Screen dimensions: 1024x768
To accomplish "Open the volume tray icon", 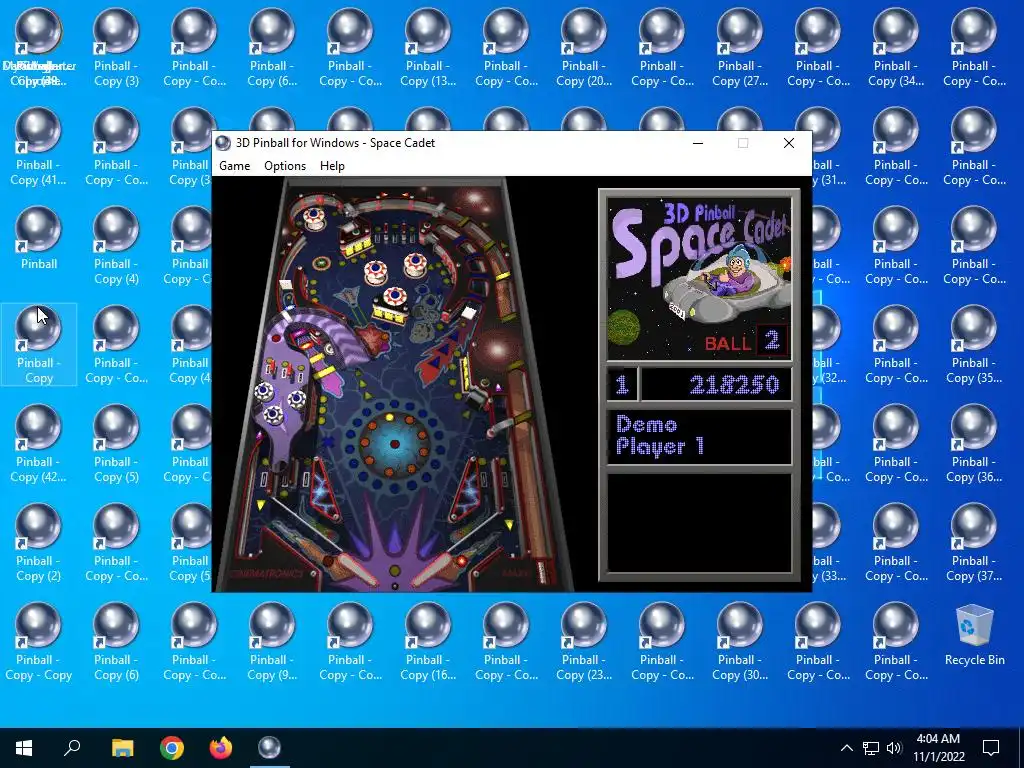I will pos(894,748).
